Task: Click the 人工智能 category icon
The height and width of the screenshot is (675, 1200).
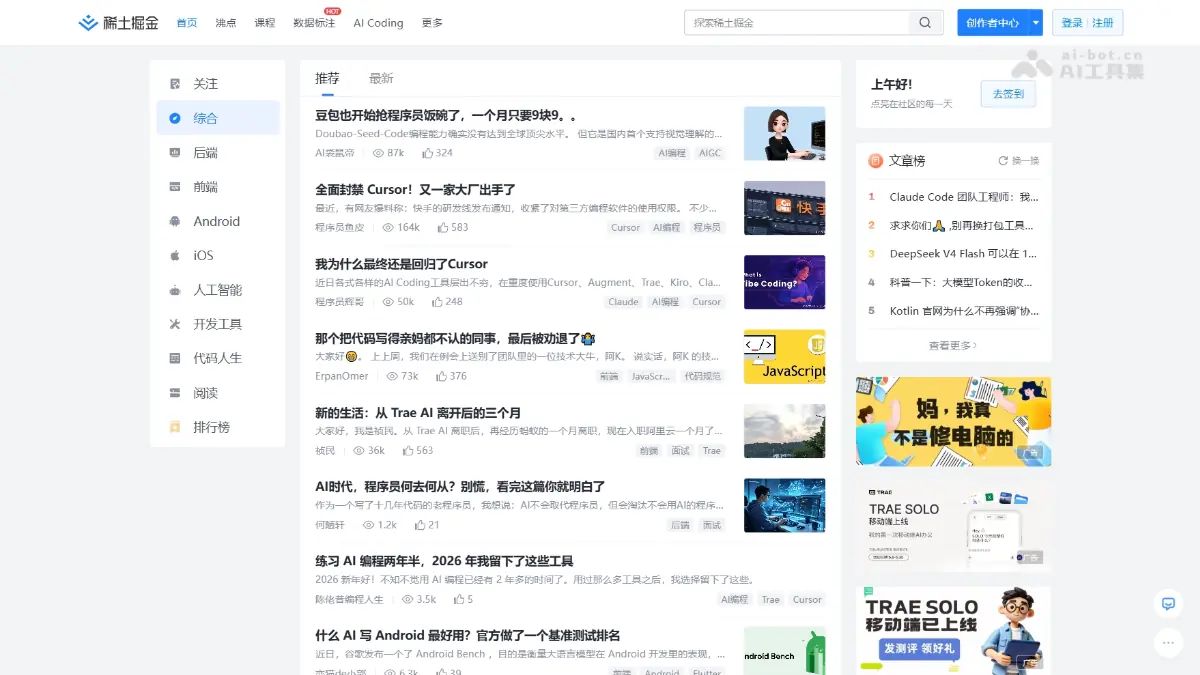Action: click(x=175, y=290)
